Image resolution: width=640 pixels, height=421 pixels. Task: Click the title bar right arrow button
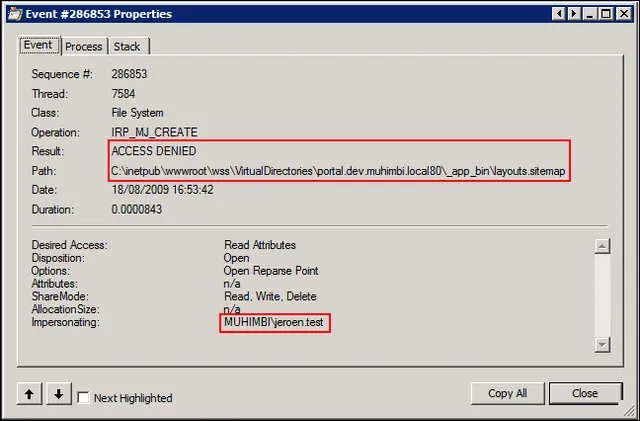click(x=574, y=14)
